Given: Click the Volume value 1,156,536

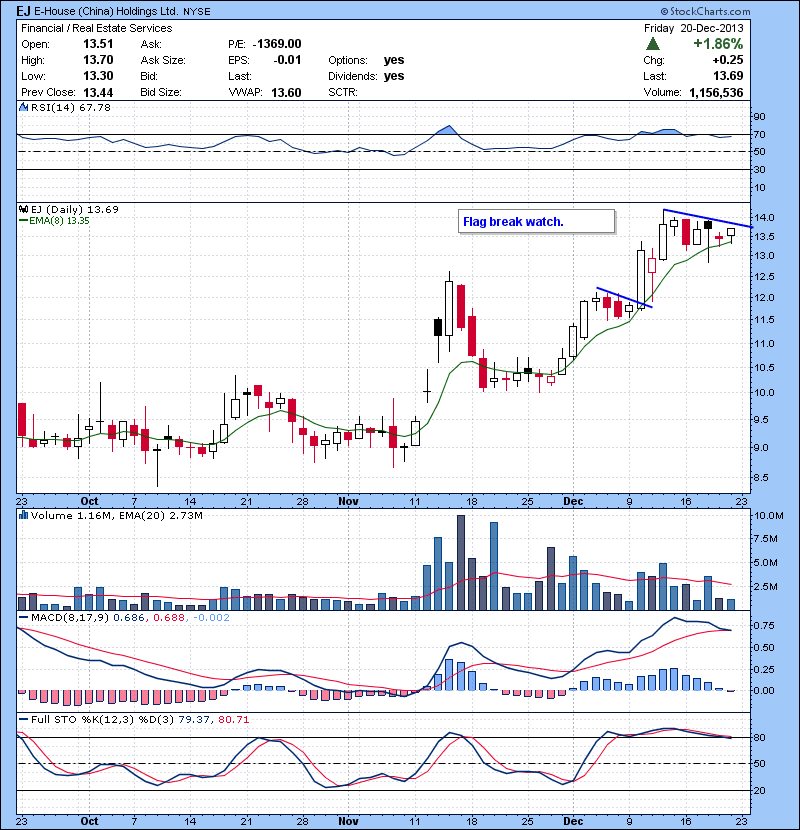Looking at the screenshot, I should (x=716, y=93).
